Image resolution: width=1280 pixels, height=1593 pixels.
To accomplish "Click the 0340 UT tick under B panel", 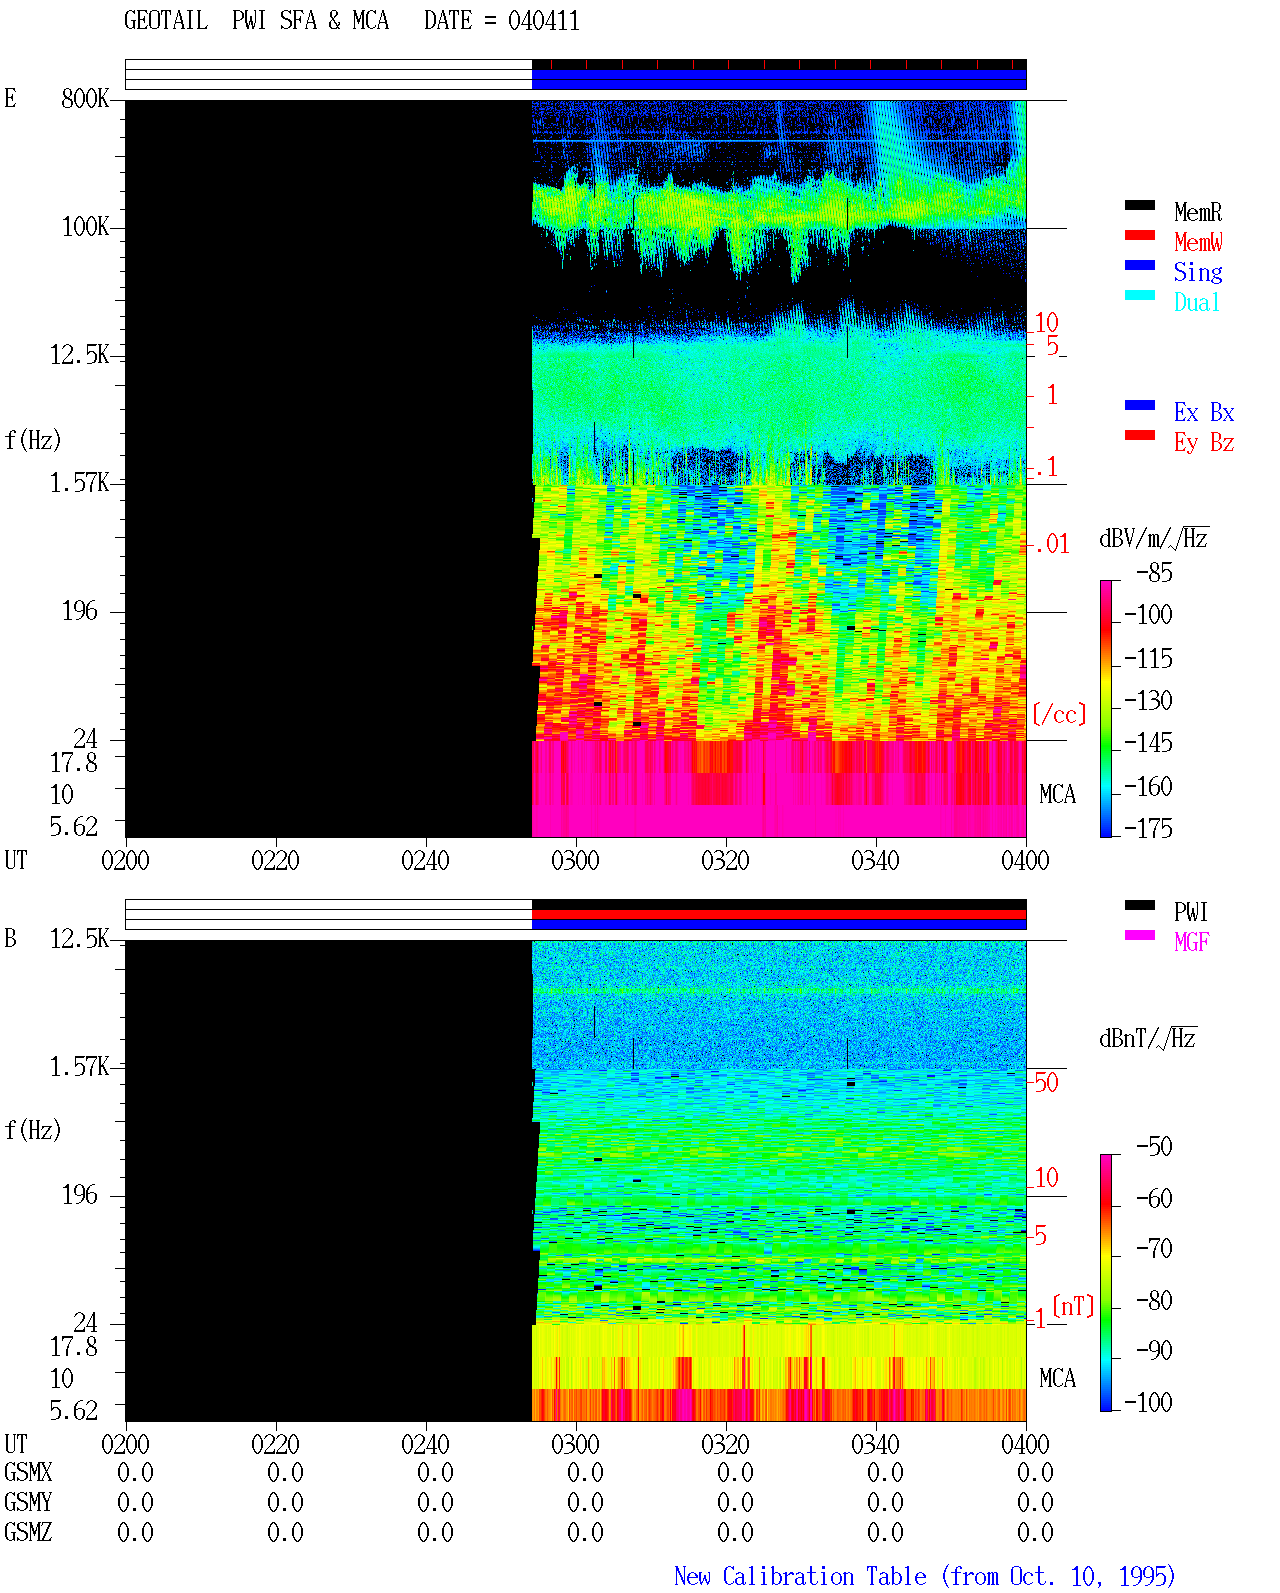I will coord(875,1444).
